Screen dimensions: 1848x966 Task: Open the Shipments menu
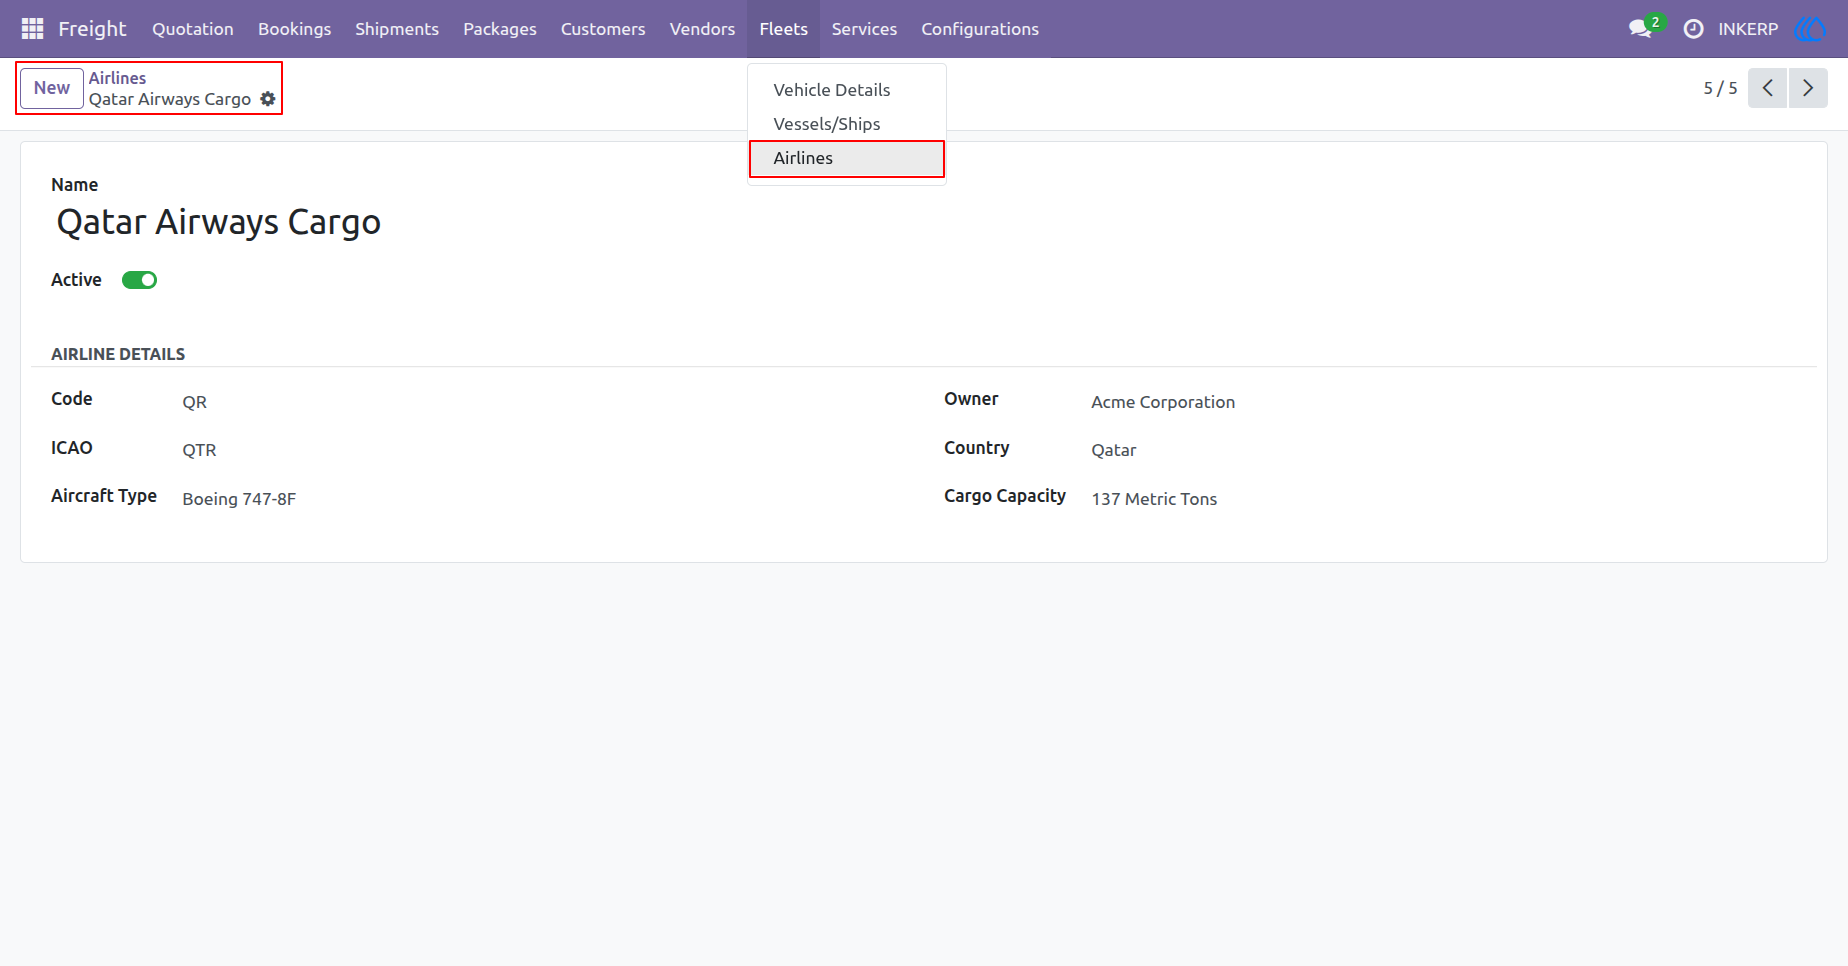[397, 29]
